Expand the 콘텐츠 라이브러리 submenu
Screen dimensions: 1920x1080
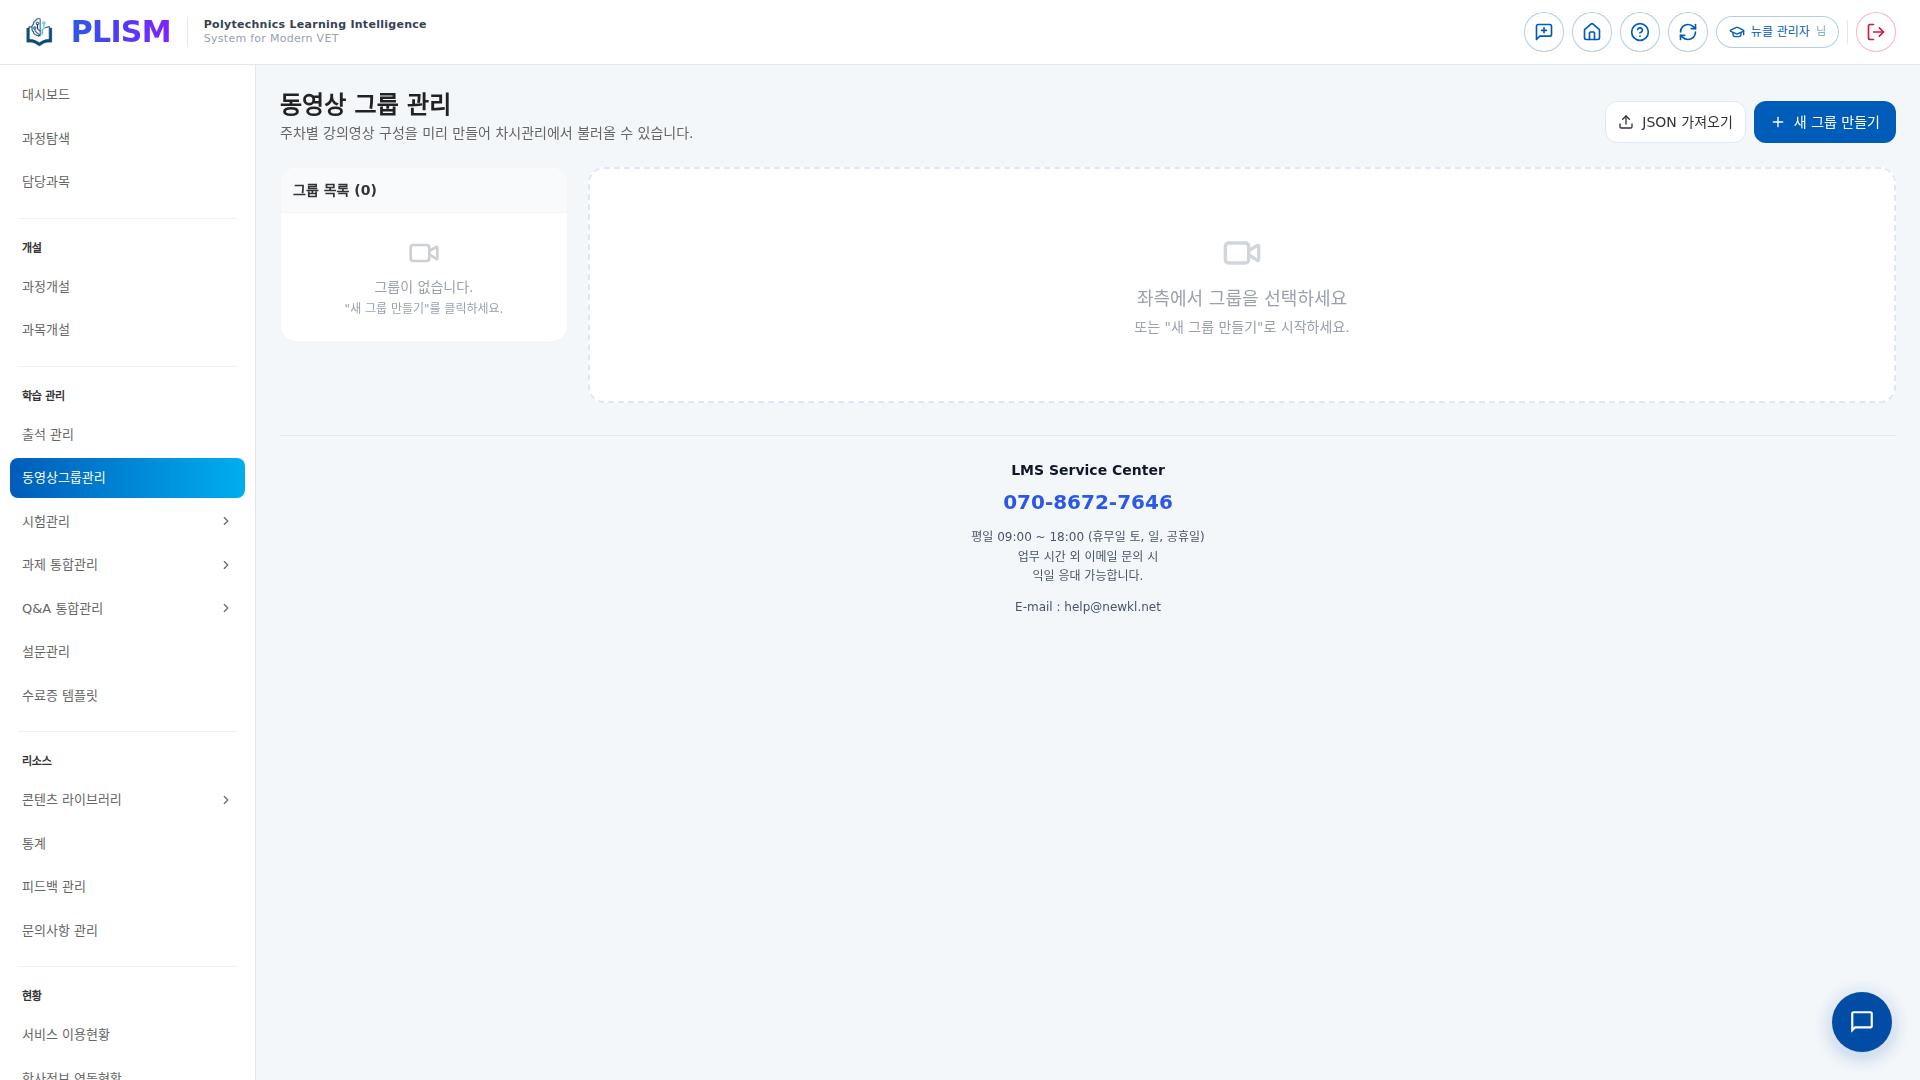127,800
